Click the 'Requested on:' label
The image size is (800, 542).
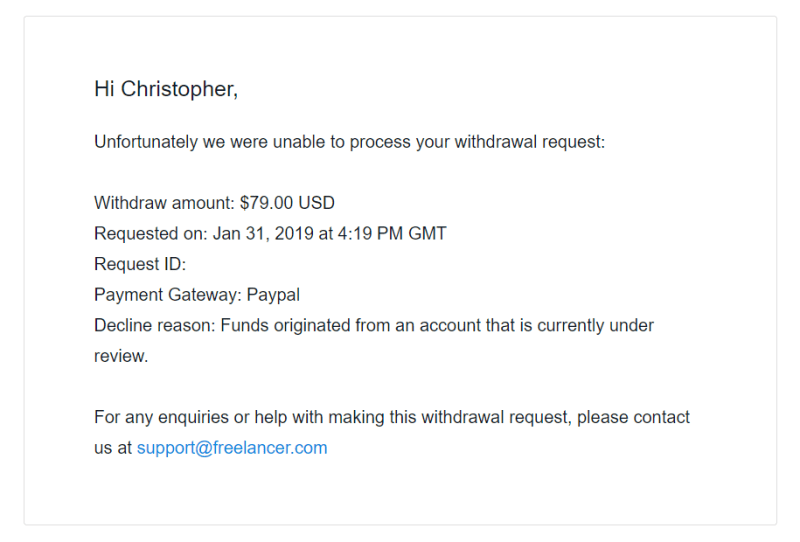[151, 233]
